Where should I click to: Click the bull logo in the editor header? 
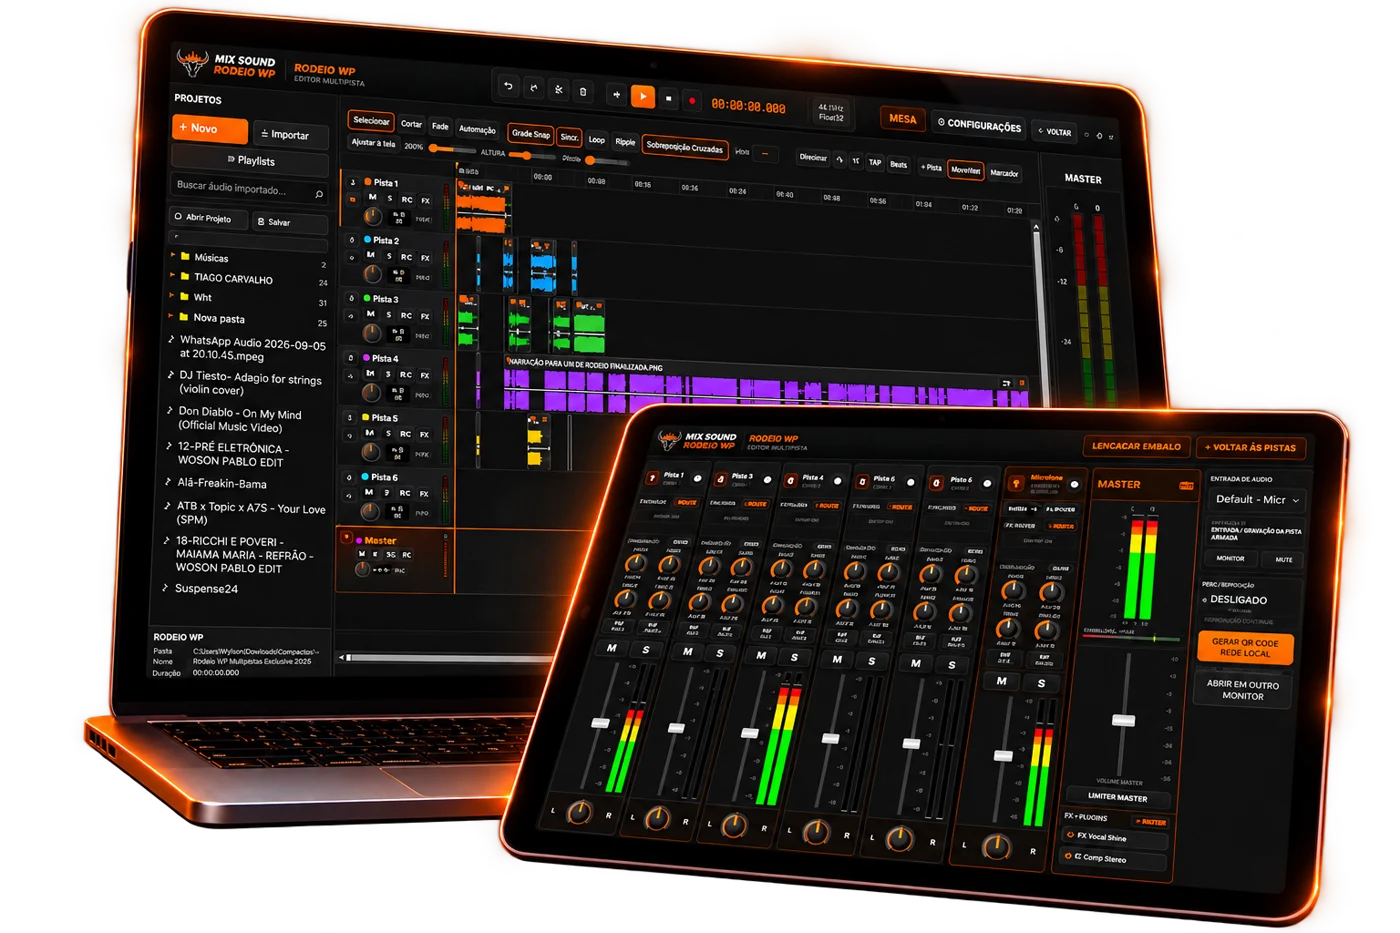(x=192, y=63)
